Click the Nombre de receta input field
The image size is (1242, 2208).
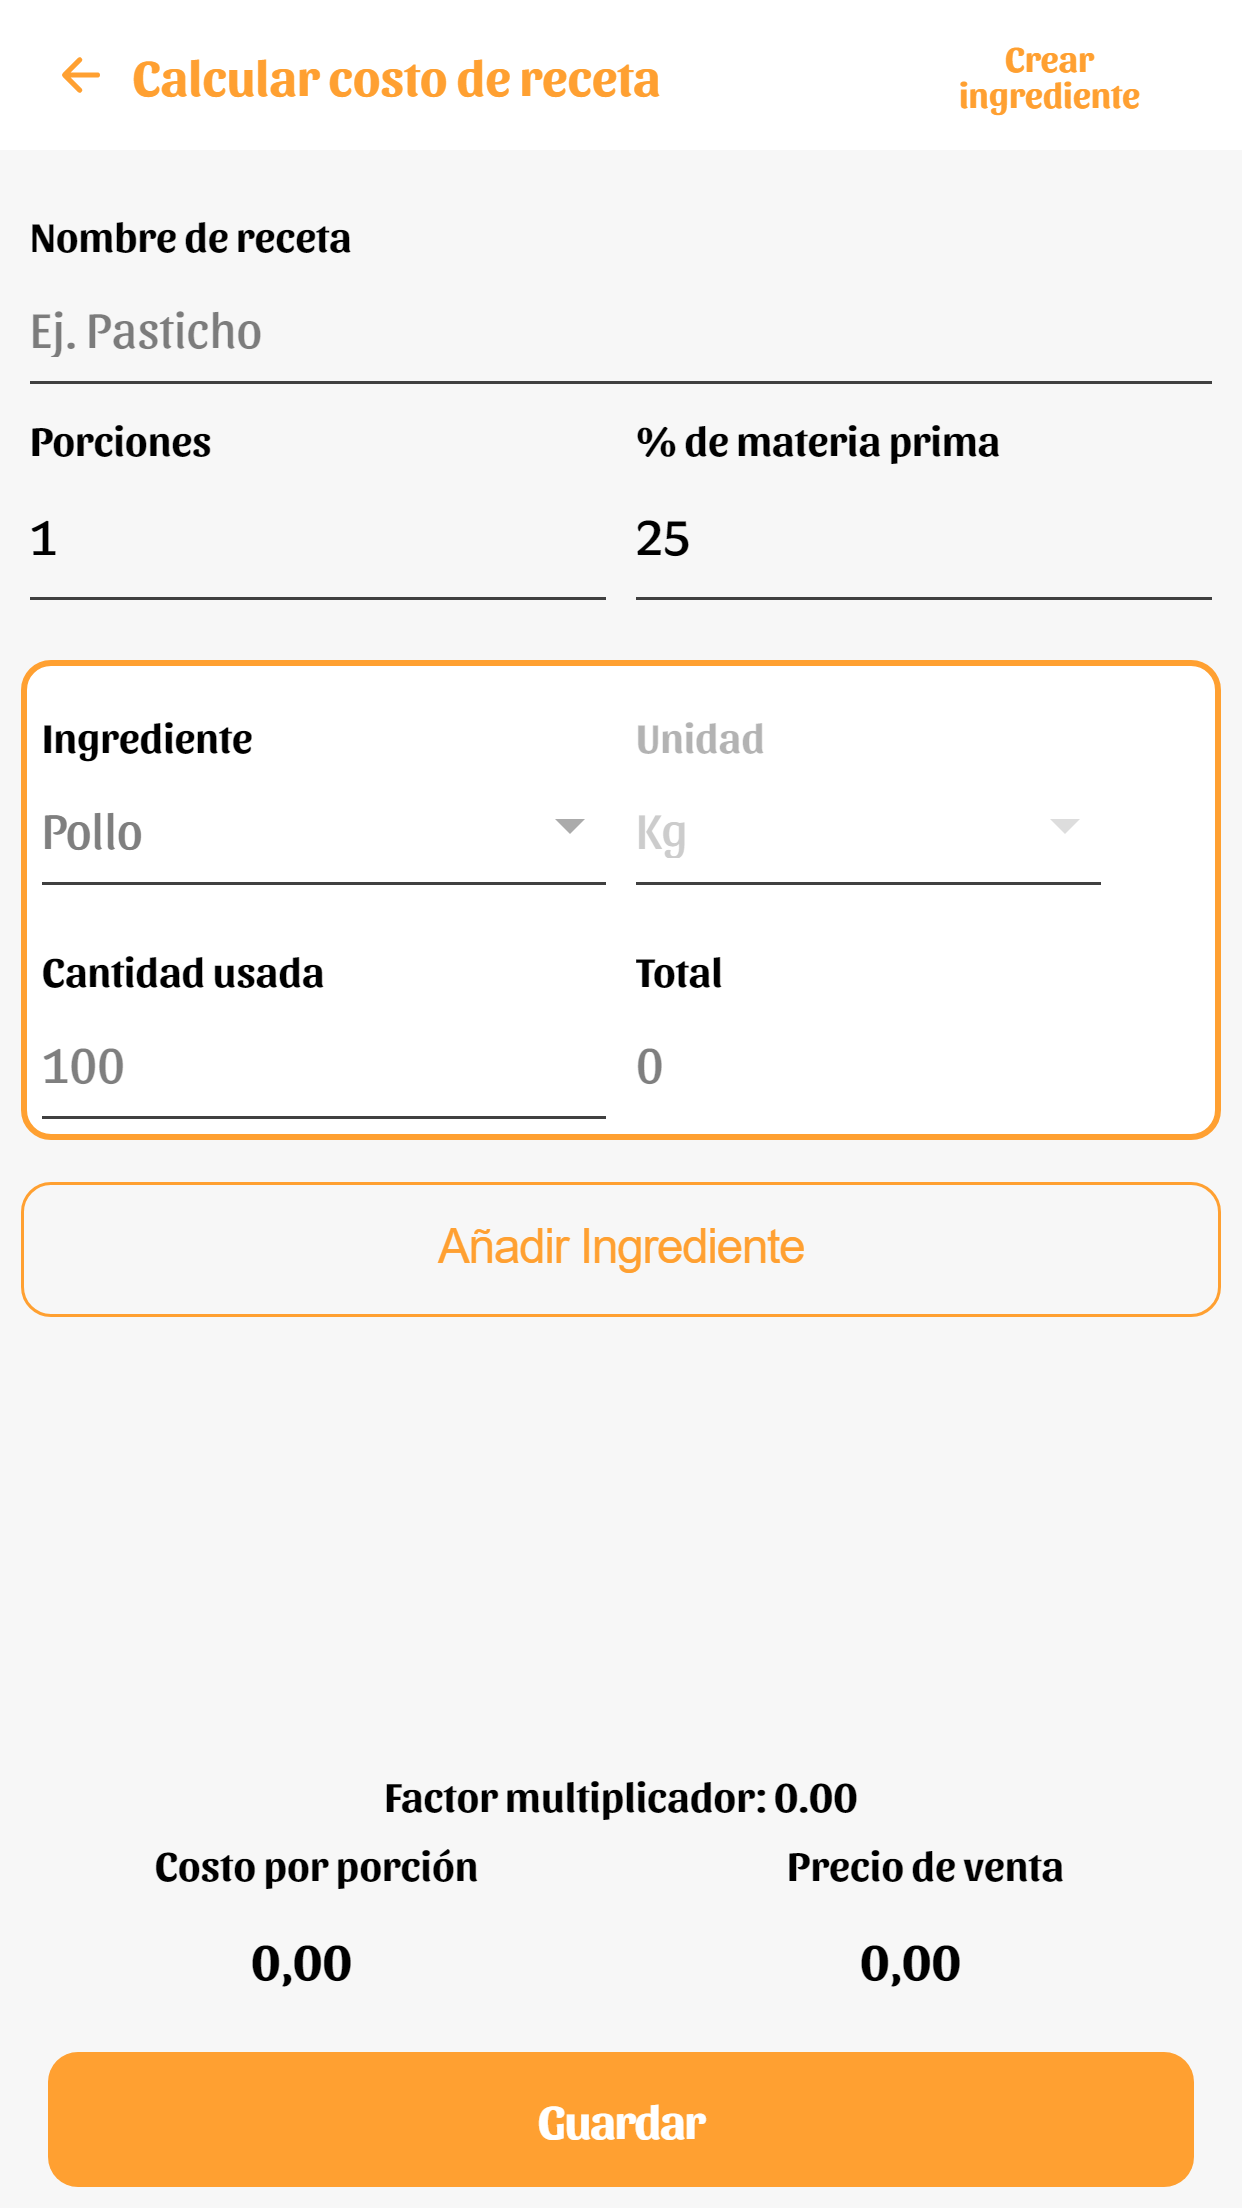pos(620,332)
